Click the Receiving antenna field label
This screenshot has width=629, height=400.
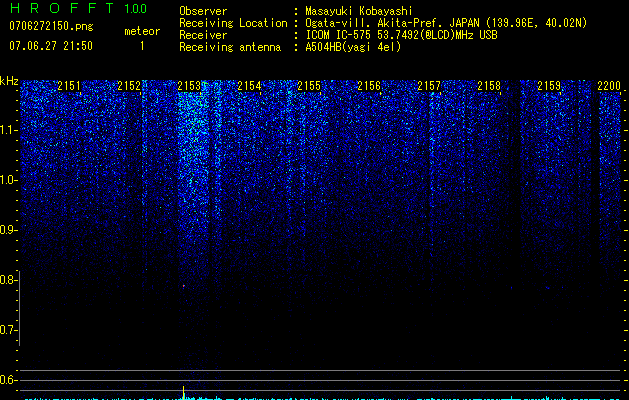coord(230,47)
